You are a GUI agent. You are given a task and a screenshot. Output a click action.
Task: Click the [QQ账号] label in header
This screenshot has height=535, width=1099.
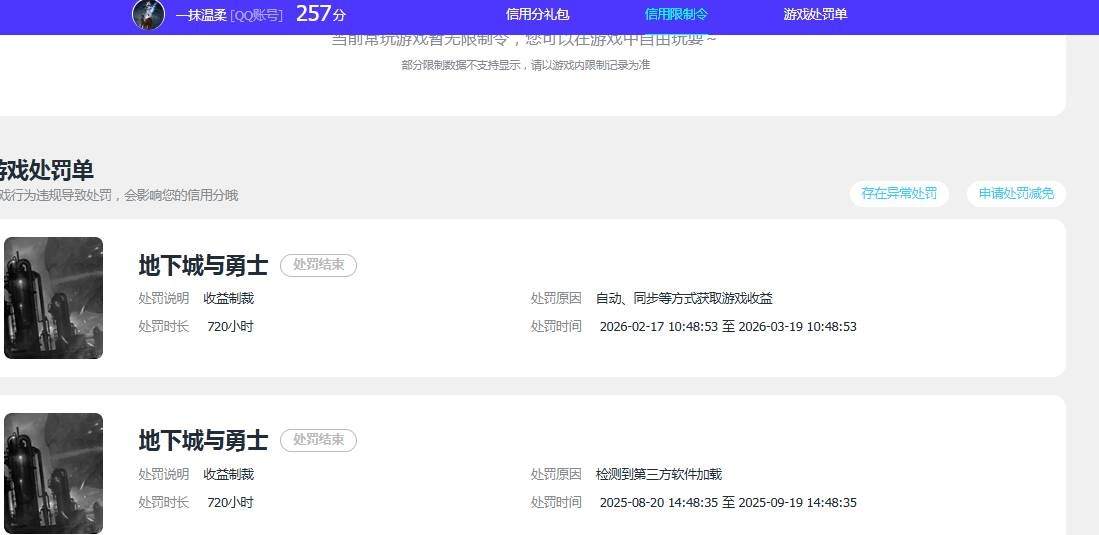257,15
